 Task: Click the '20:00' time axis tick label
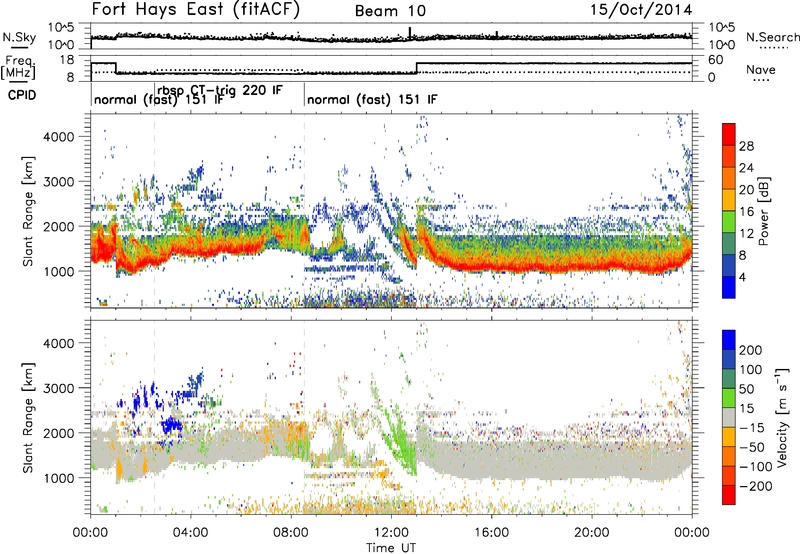592,533
